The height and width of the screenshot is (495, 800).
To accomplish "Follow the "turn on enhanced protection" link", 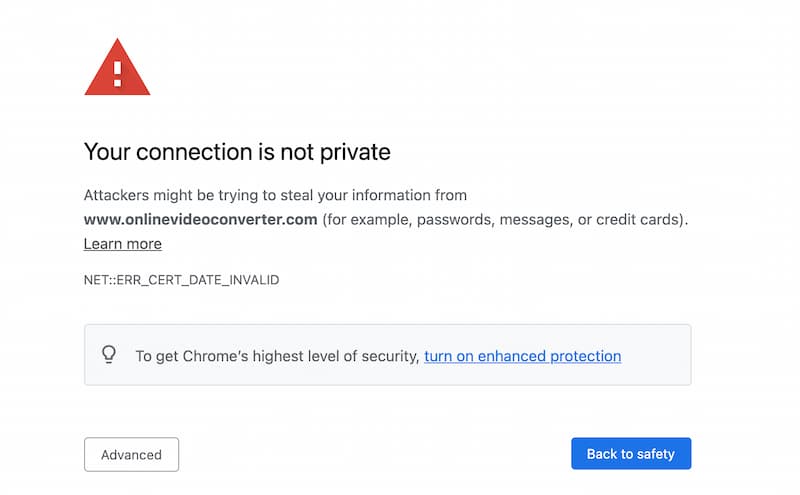I will (x=522, y=356).
